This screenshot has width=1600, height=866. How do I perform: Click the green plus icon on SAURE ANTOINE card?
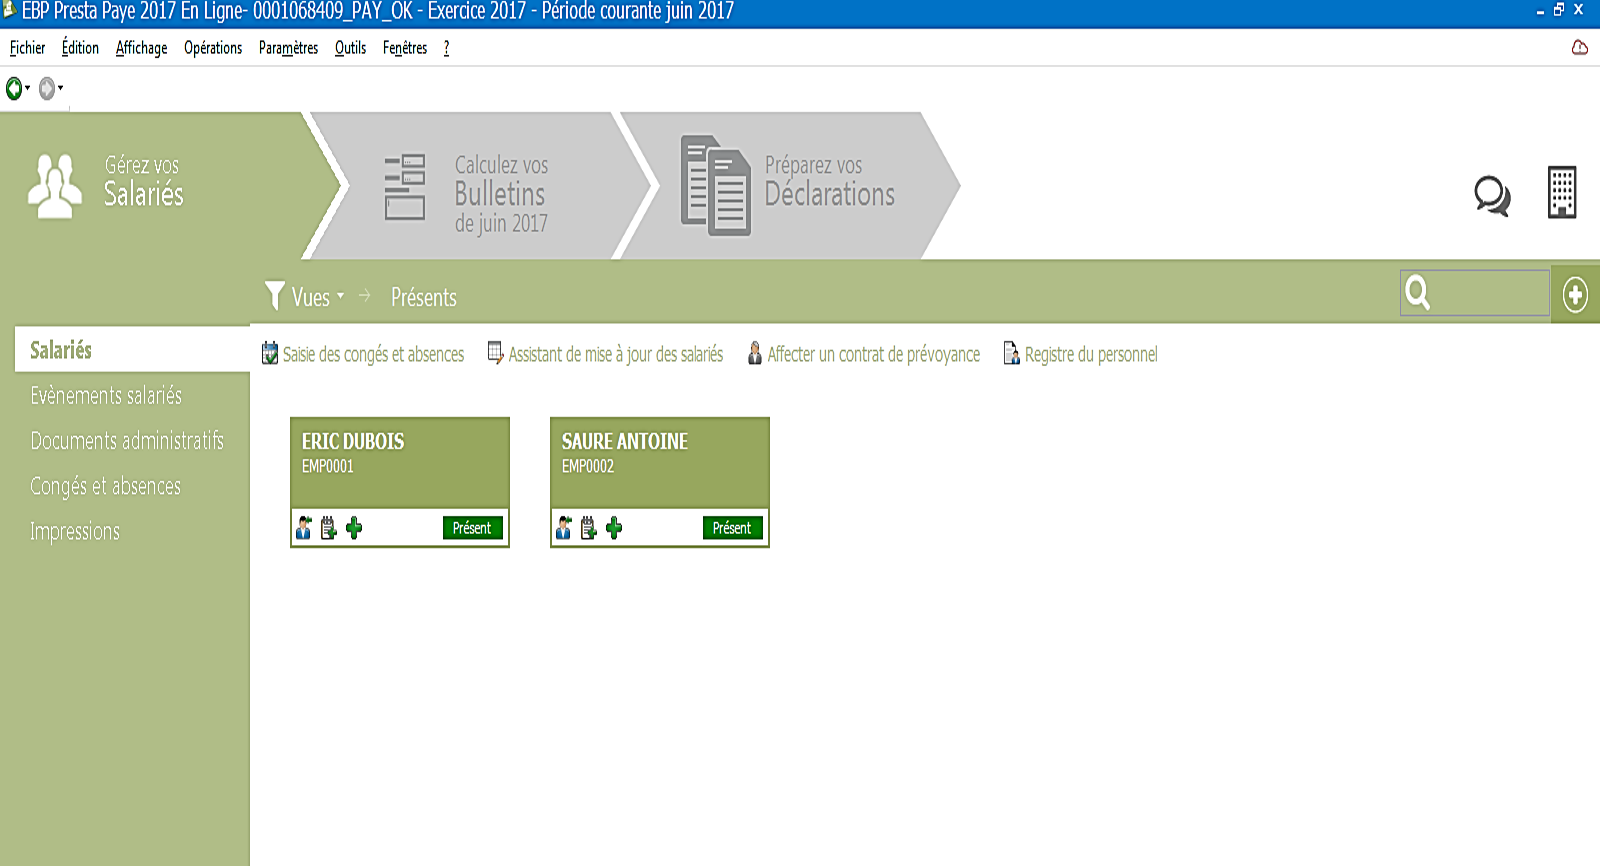614,528
